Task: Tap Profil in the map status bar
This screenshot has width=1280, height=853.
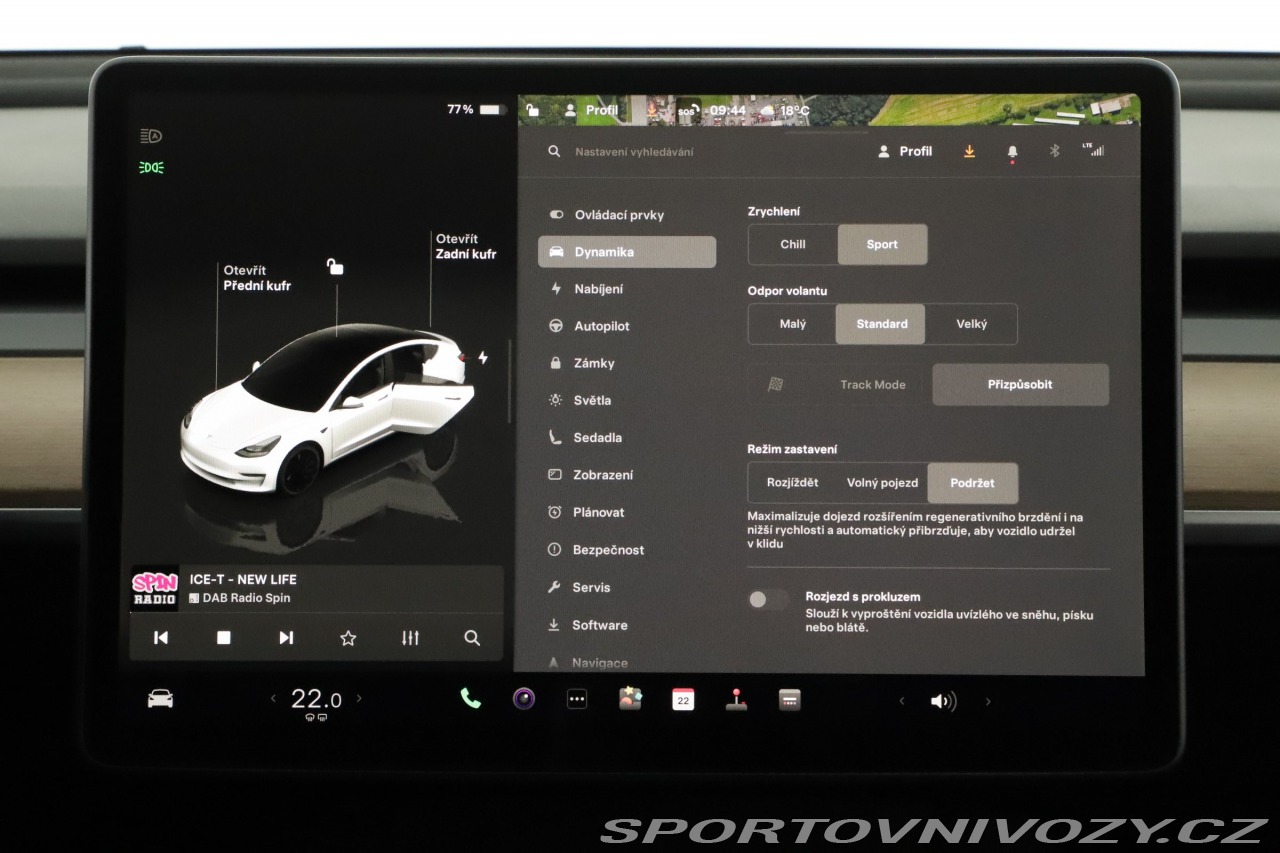Action: [591, 110]
